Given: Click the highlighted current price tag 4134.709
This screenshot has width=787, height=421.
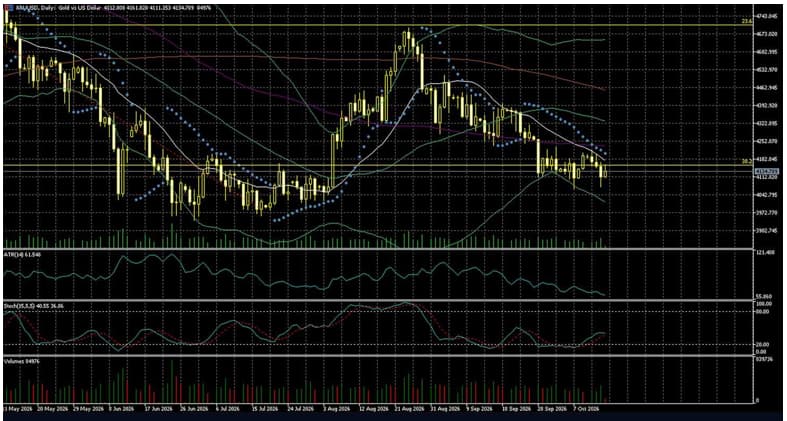Looking at the screenshot, I should [x=767, y=172].
